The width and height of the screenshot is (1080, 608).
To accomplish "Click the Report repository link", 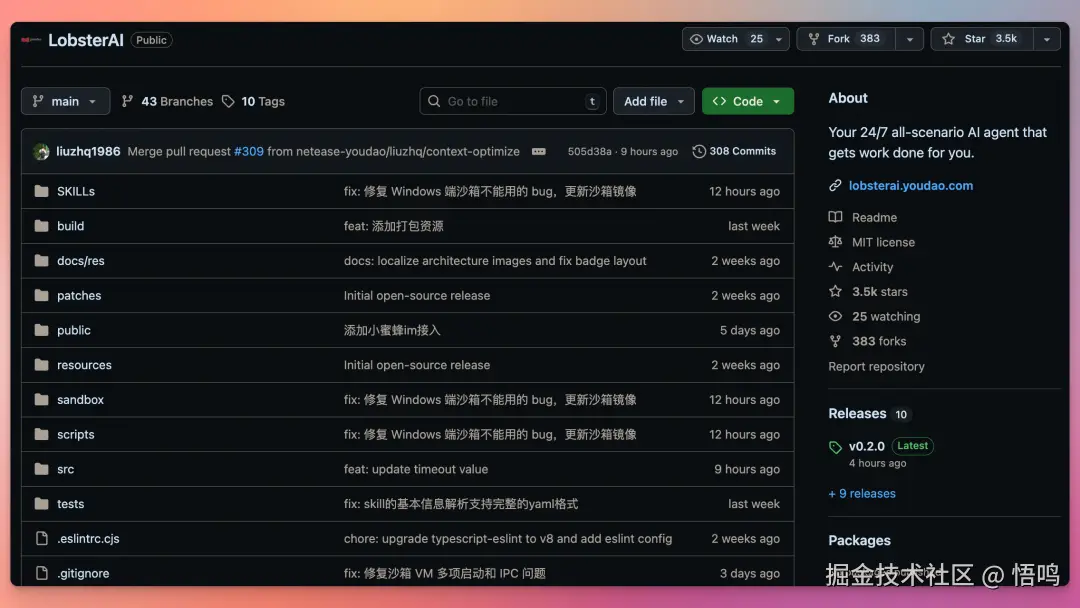I will point(876,366).
